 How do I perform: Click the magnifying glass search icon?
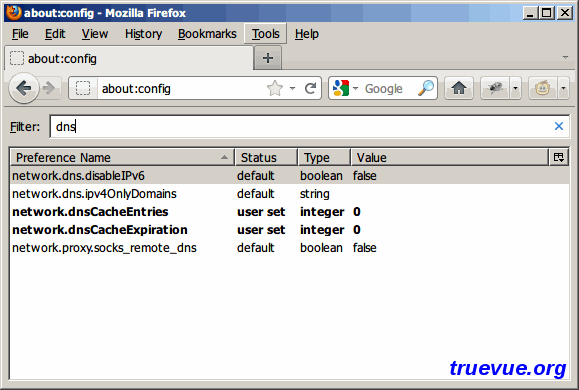pyautogui.click(x=426, y=88)
